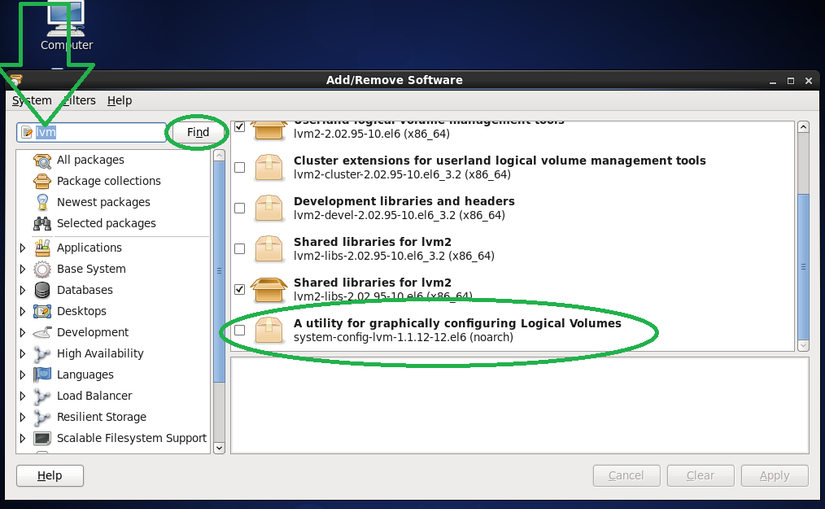825x509 pixels.
Task: Select Development libraries and headers text
Action: tap(404, 201)
